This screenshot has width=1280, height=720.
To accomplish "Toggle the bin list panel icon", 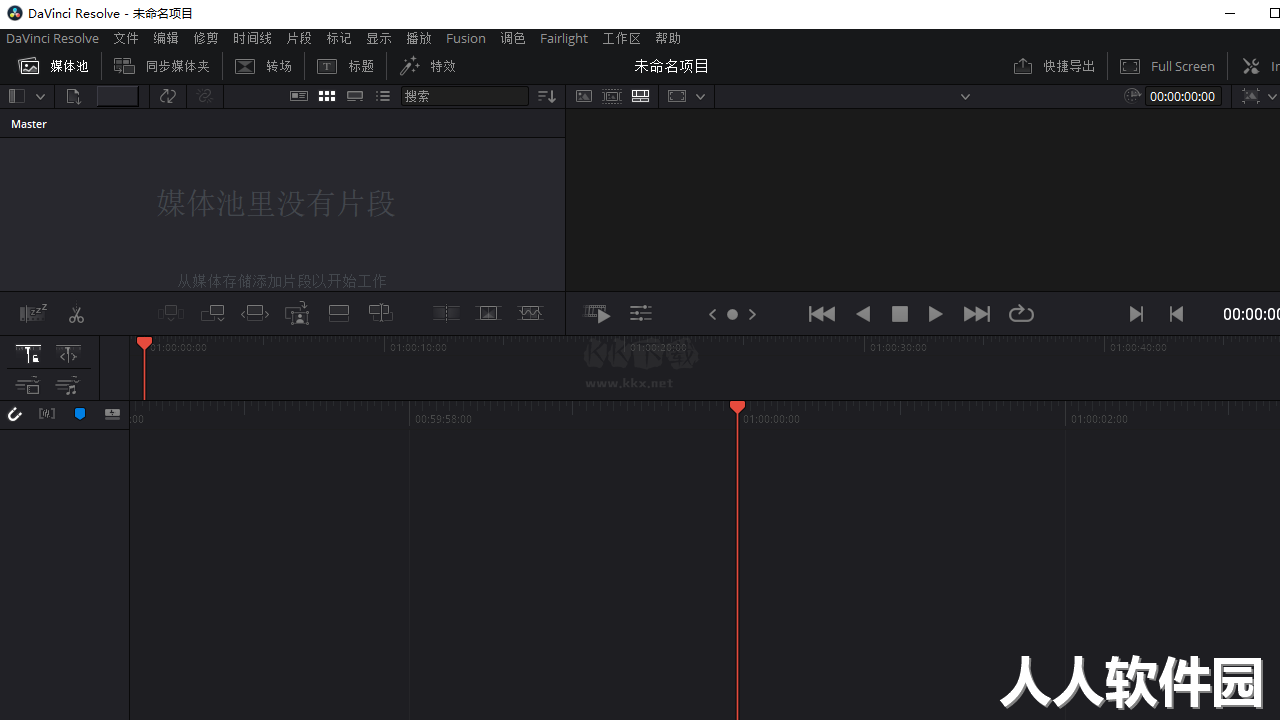I will click(17, 96).
